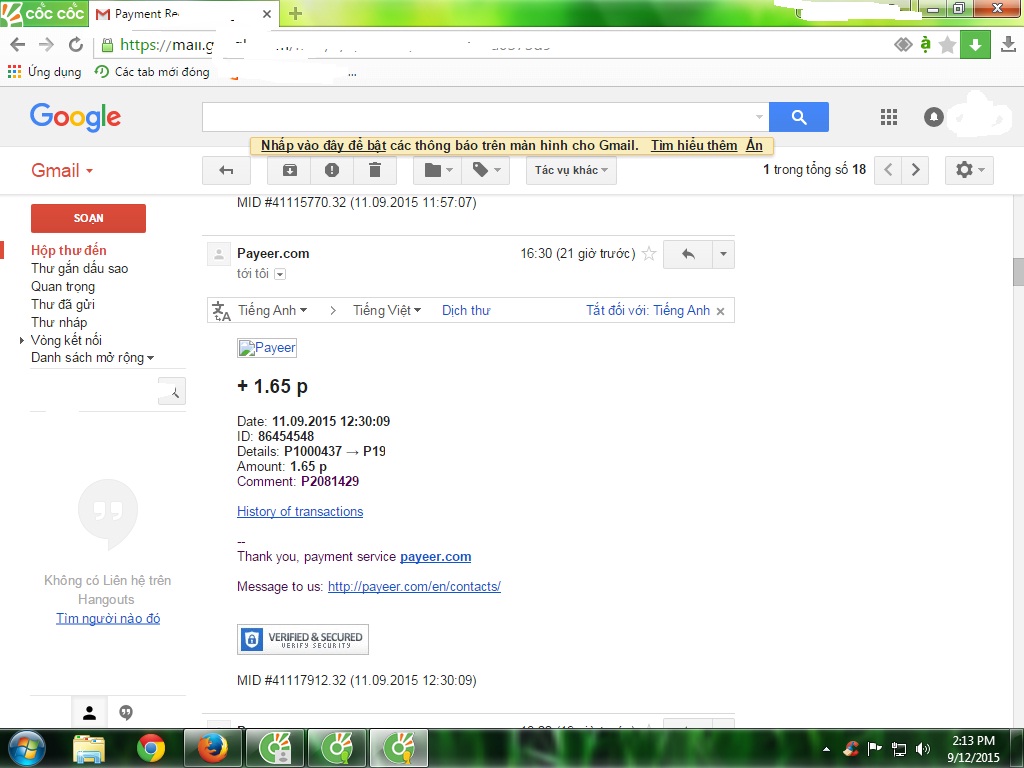Open Thư gắn dấu sao folder
The height and width of the screenshot is (768, 1024).
coord(80,268)
